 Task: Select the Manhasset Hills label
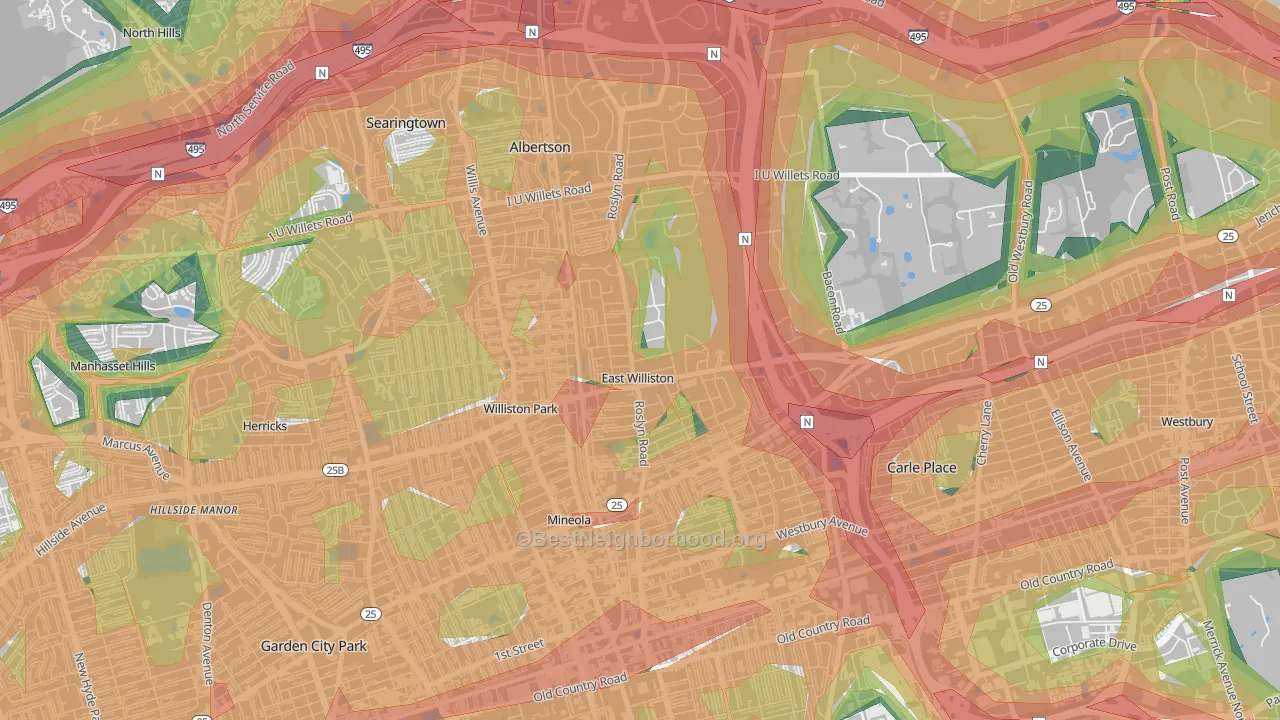click(113, 366)
